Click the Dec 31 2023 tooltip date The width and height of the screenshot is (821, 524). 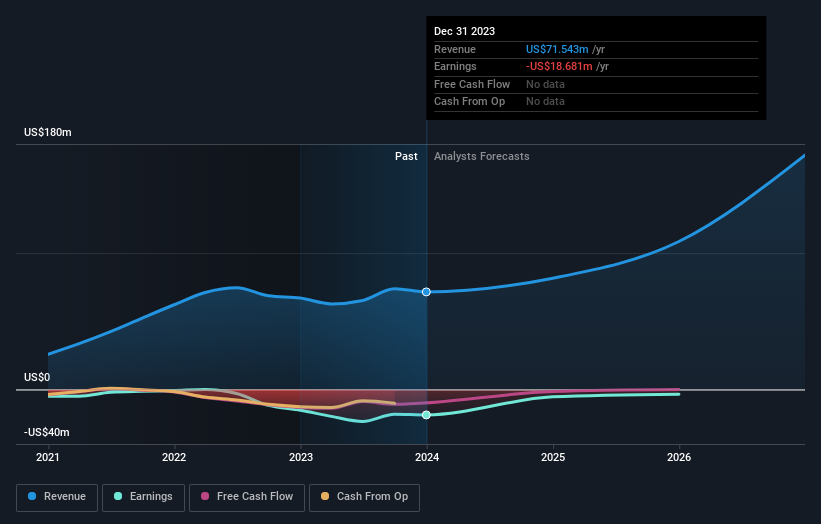click(464, 31)
